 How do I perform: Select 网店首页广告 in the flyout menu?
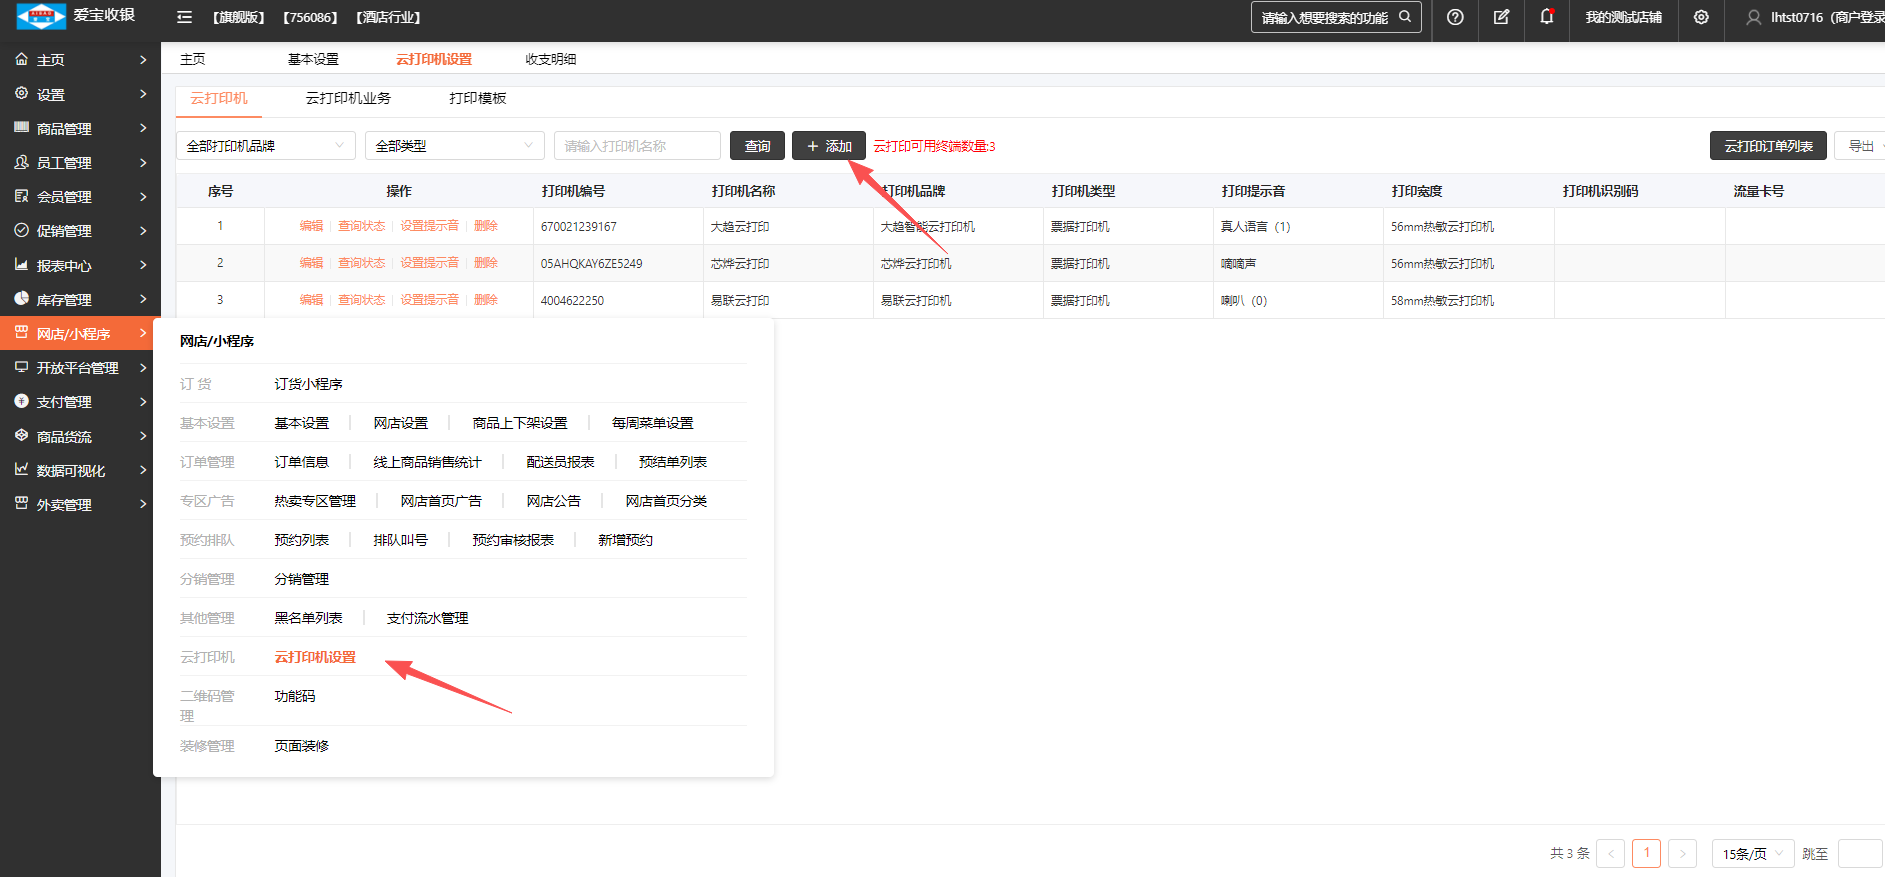point(441,501)
